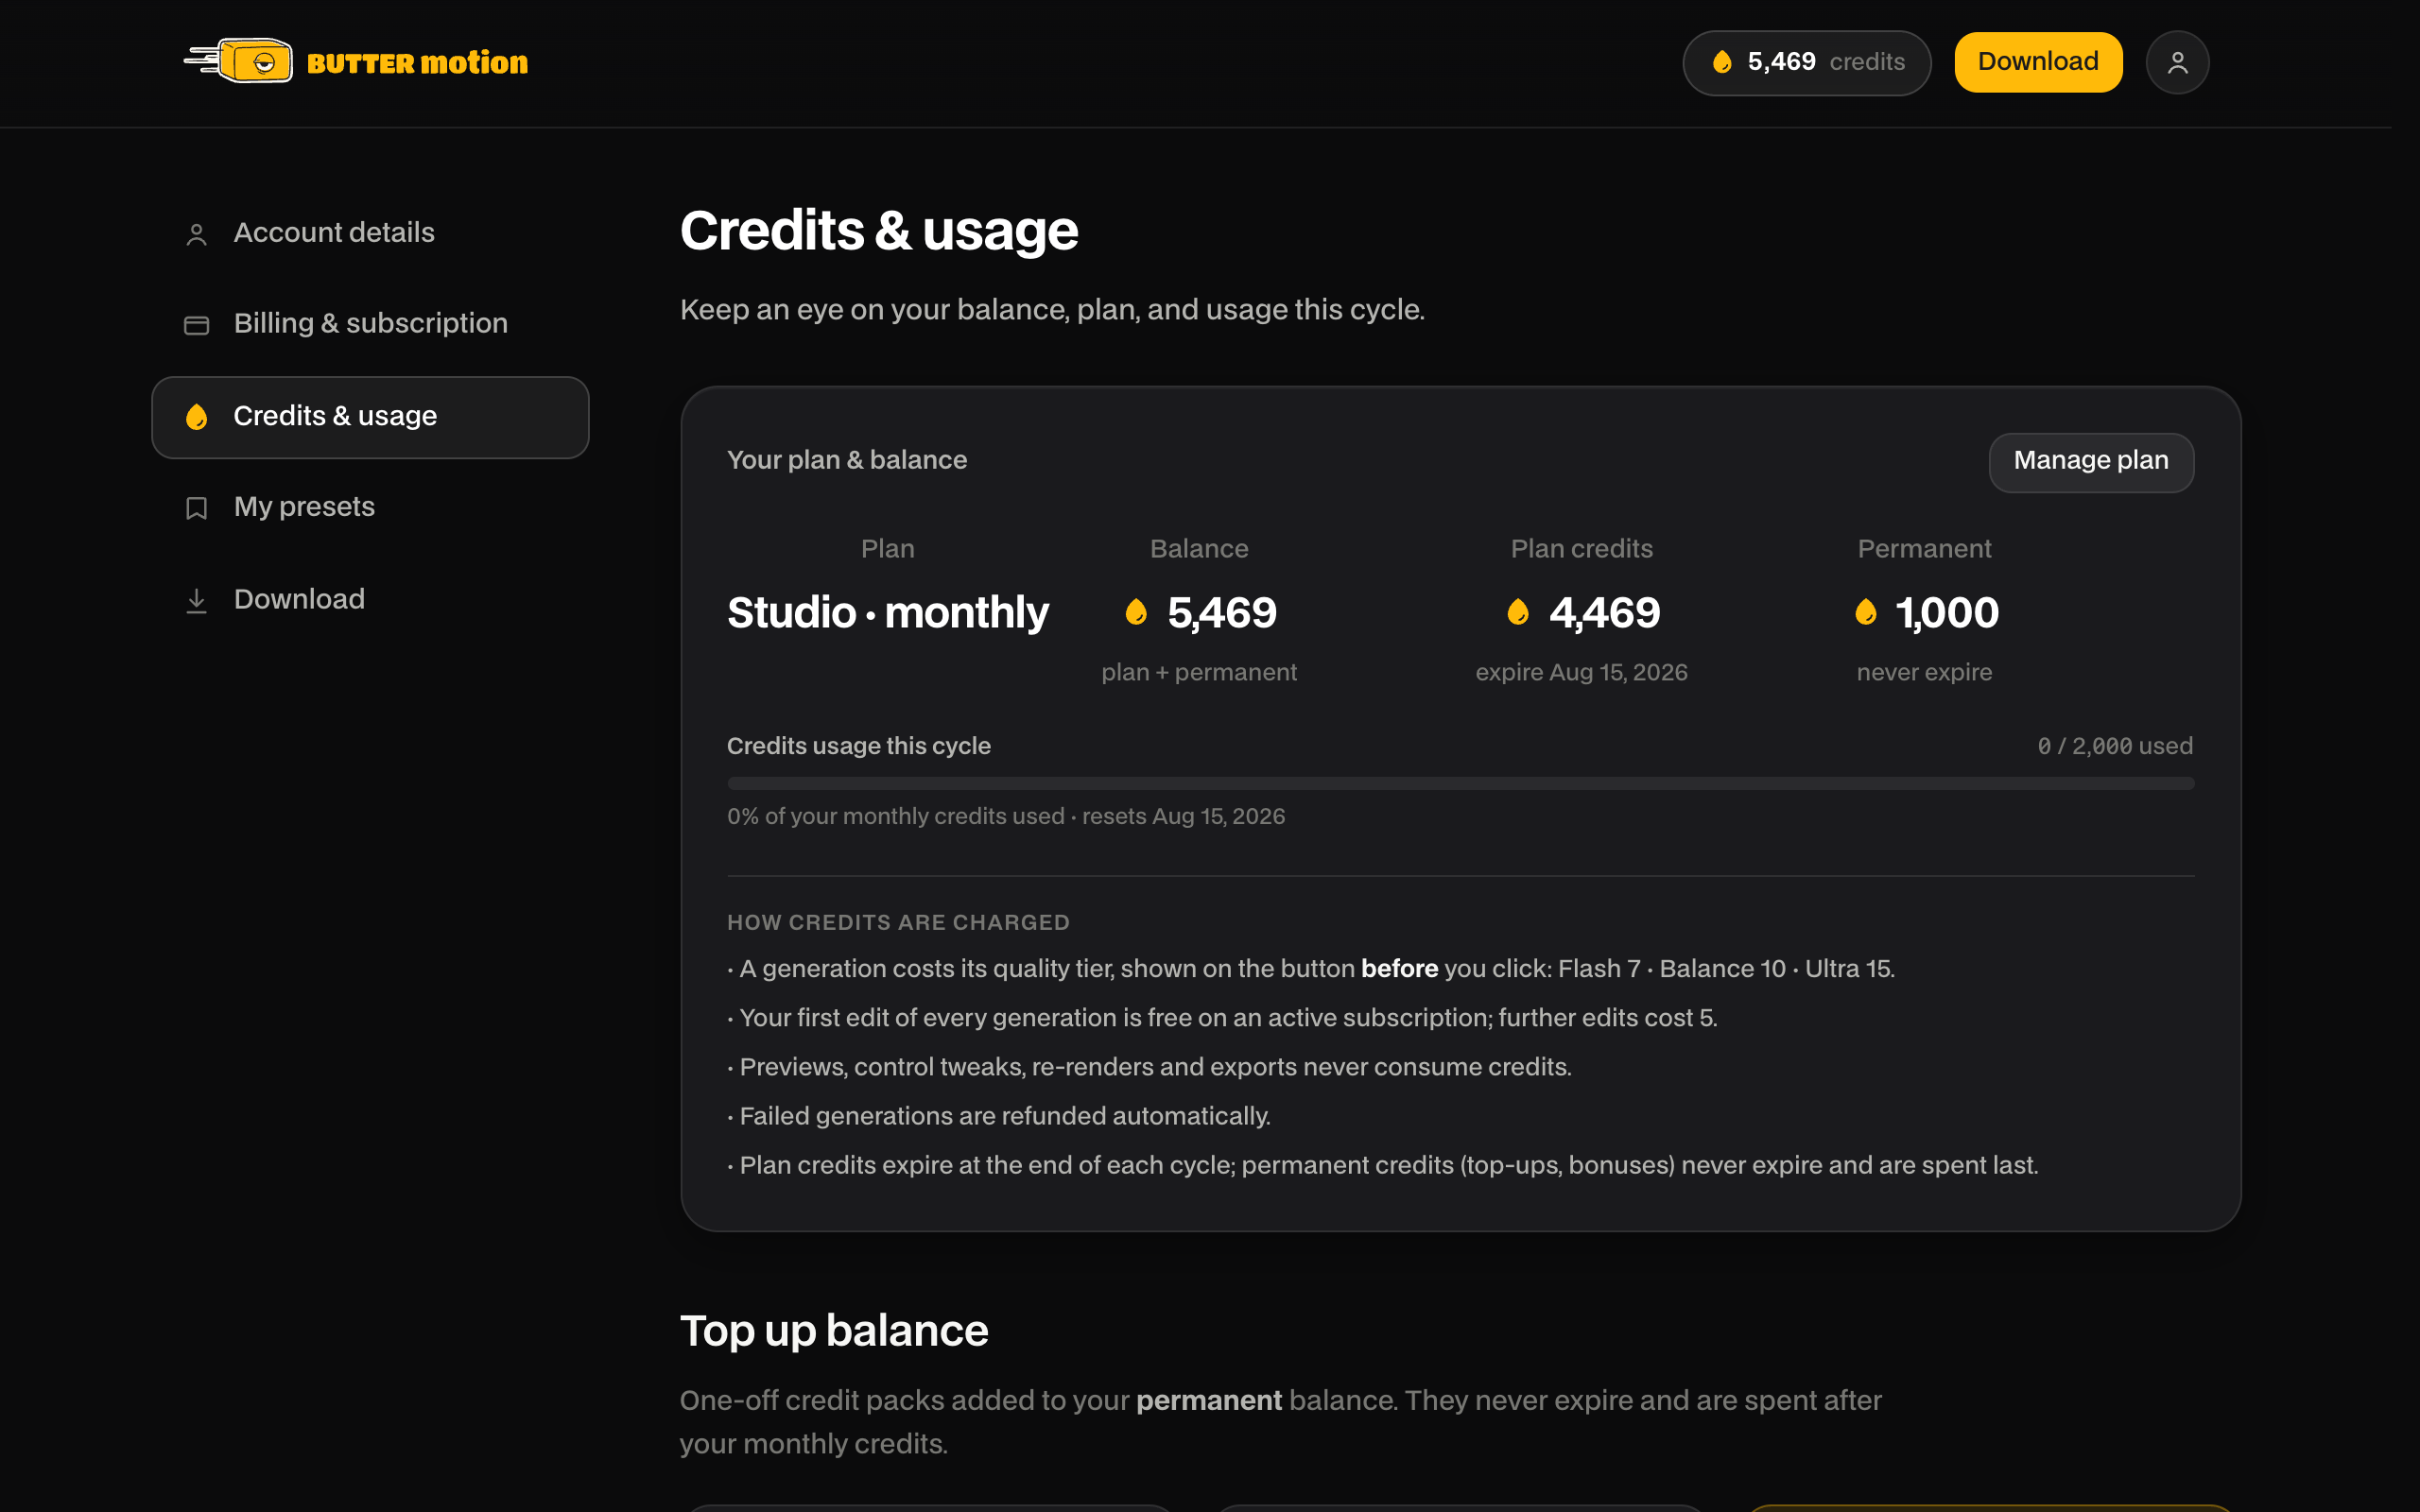This screenshot has height=1512, width=2420.
Task: Select Credits & usage in the sidebar
Action: tap(370, 417)
